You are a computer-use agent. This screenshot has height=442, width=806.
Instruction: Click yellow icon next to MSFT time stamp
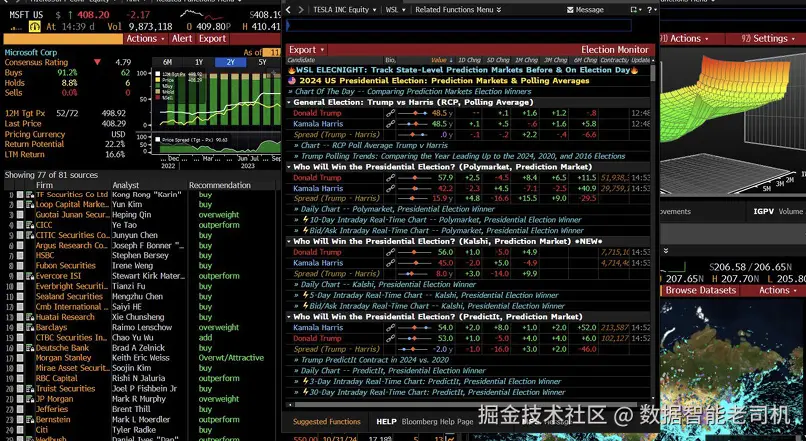coord(35,27)
